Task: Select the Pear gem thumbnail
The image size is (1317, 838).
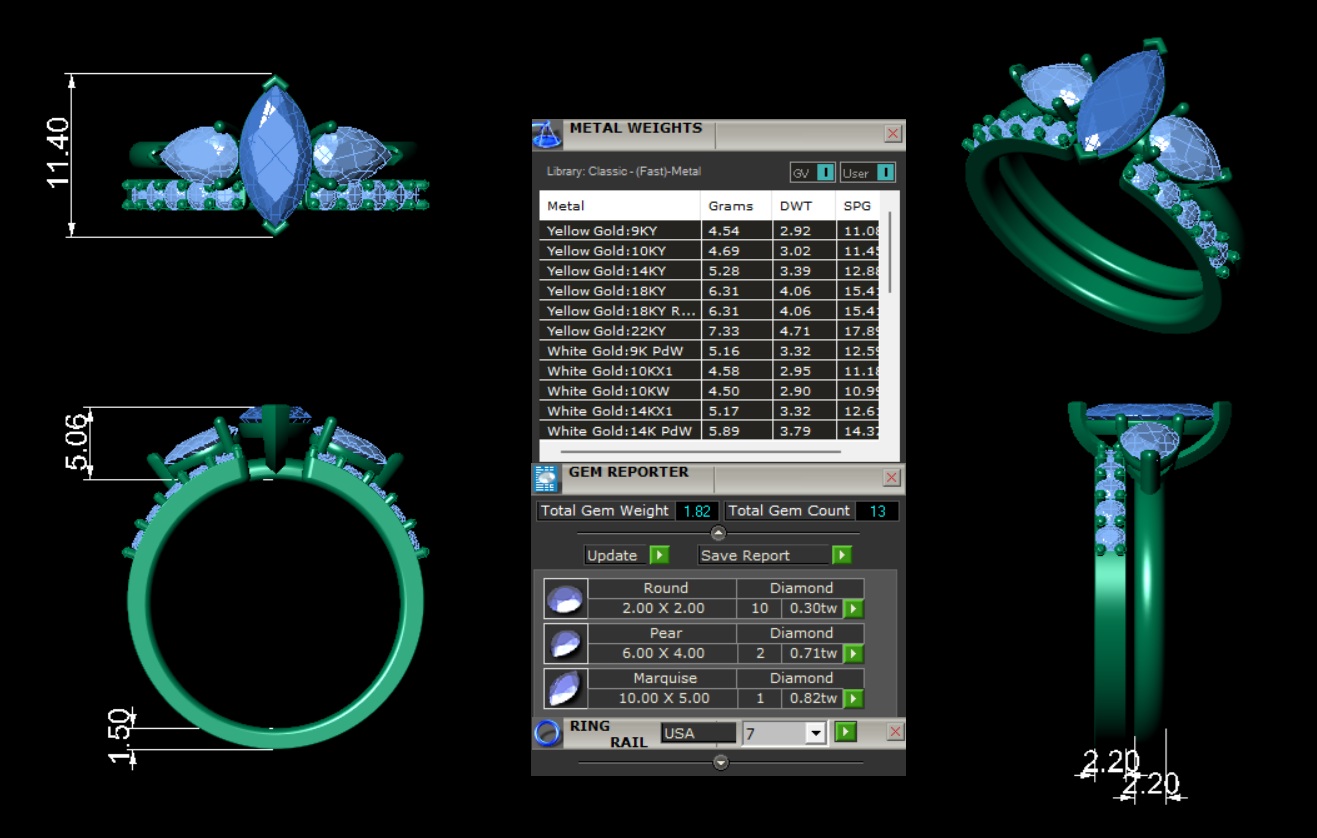Action: click(565, 643)
